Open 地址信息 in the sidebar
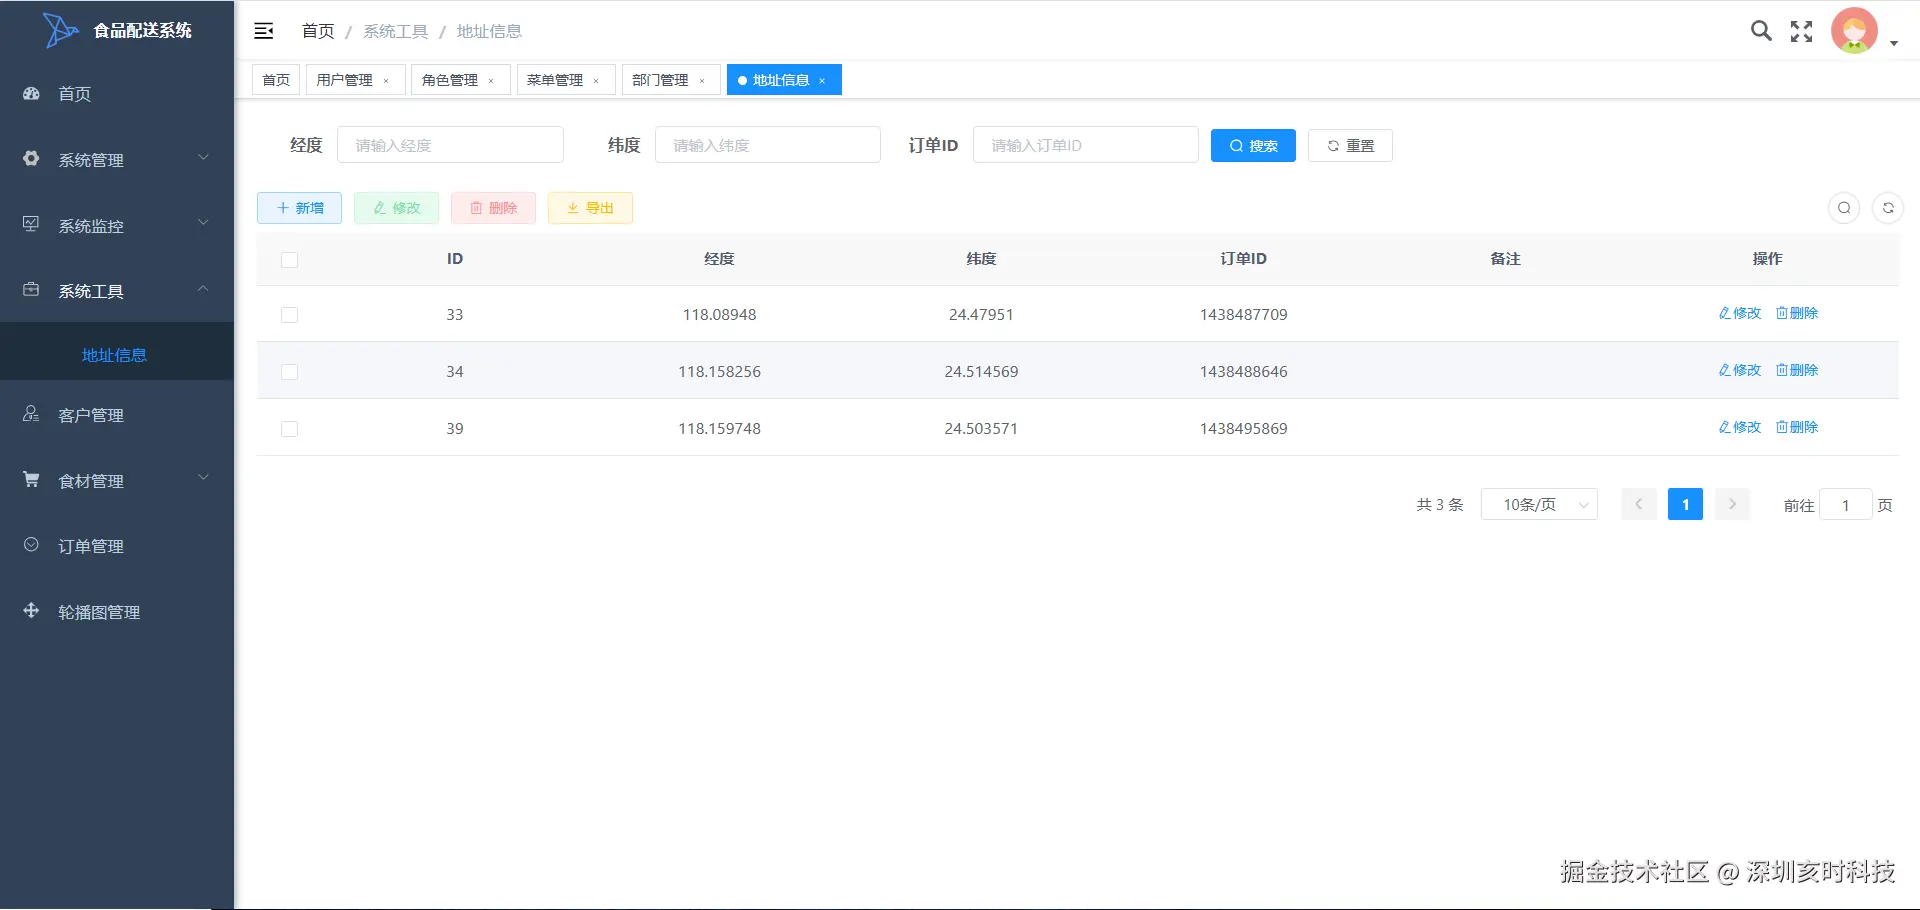This screenshot has height=910, width=1920. [x=117, y=355]
